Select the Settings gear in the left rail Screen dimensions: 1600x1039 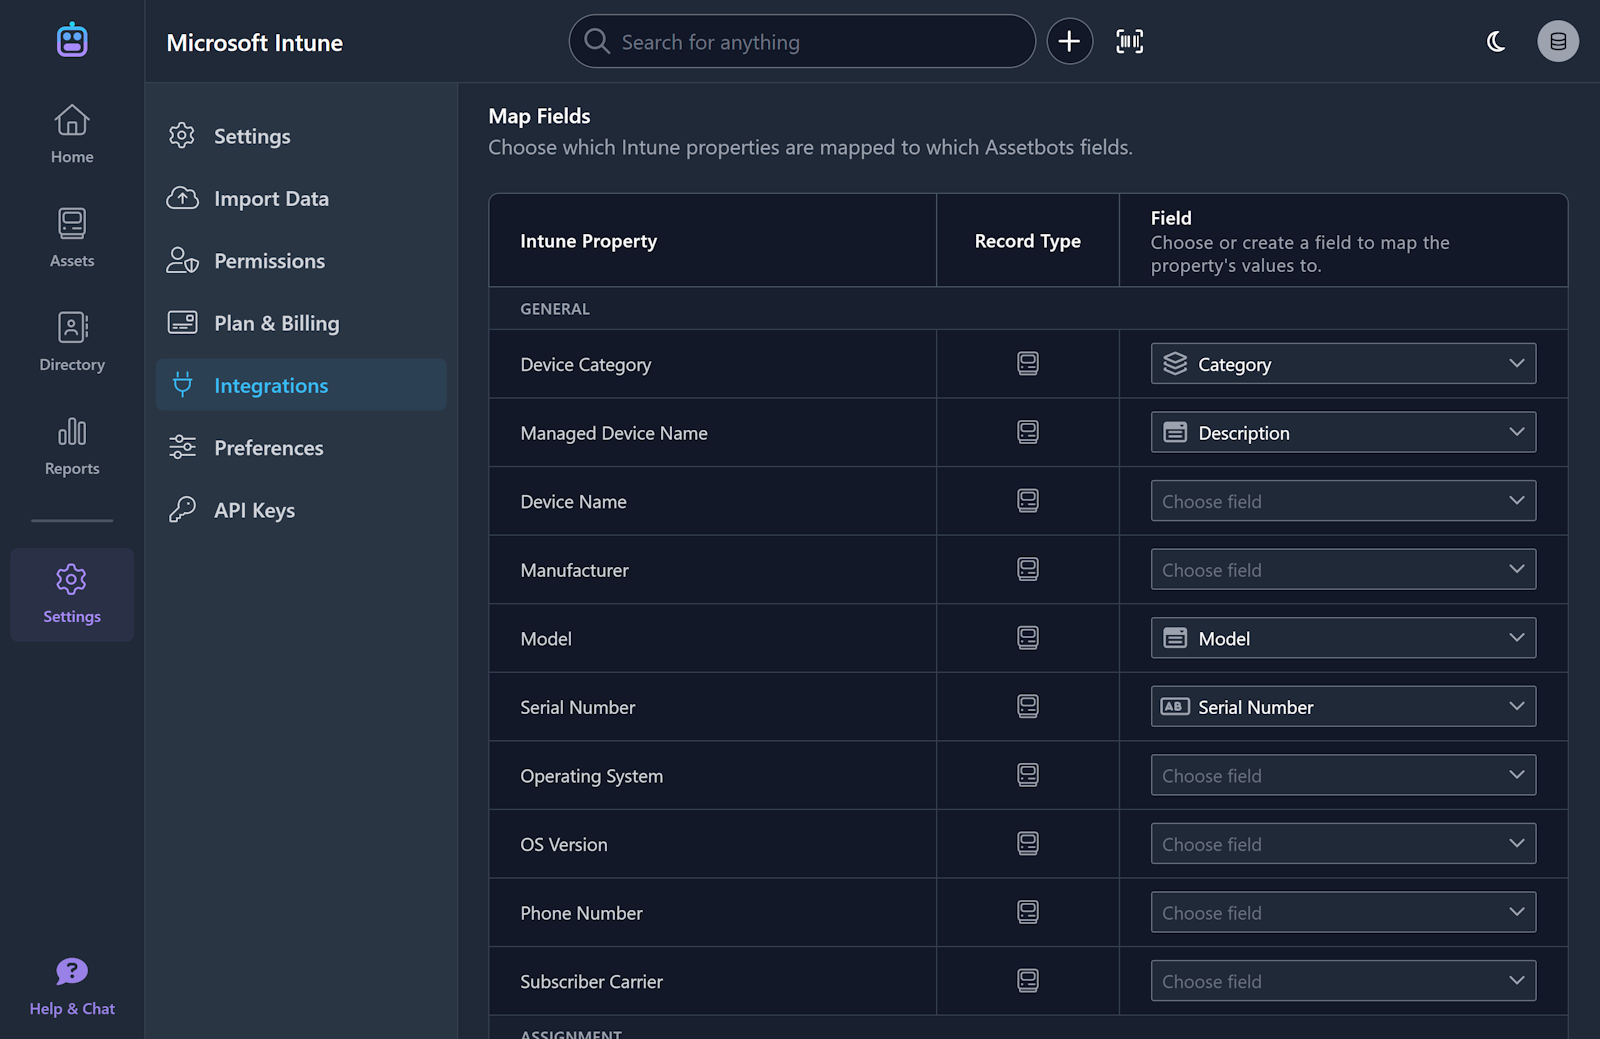[x=72, y=594]
